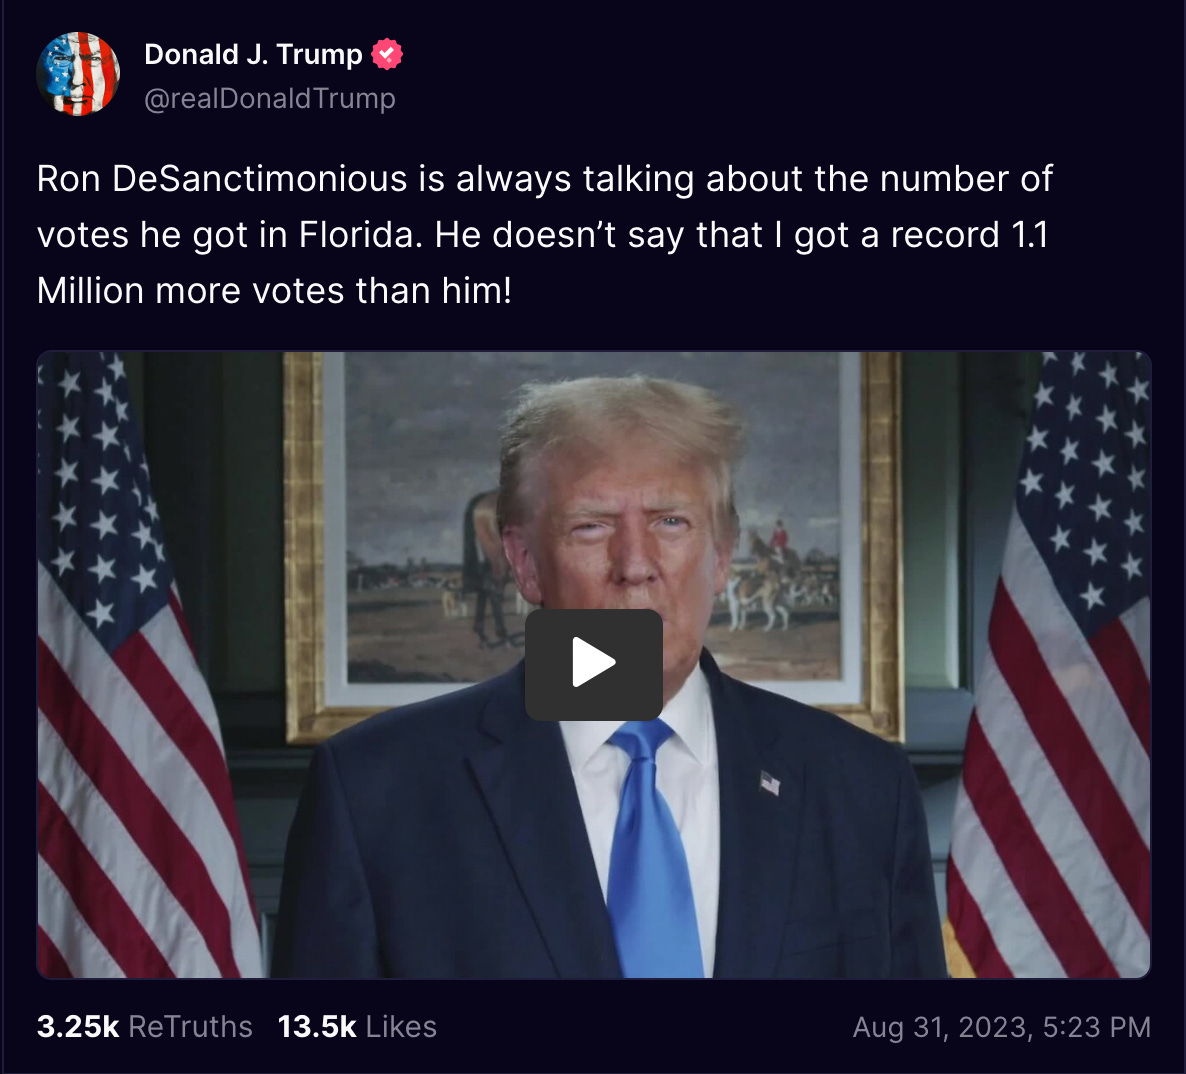The width and height of the screenshot is (1186, 1074).
Task: Open the Donald J. Trump display name
Action: 253,54
